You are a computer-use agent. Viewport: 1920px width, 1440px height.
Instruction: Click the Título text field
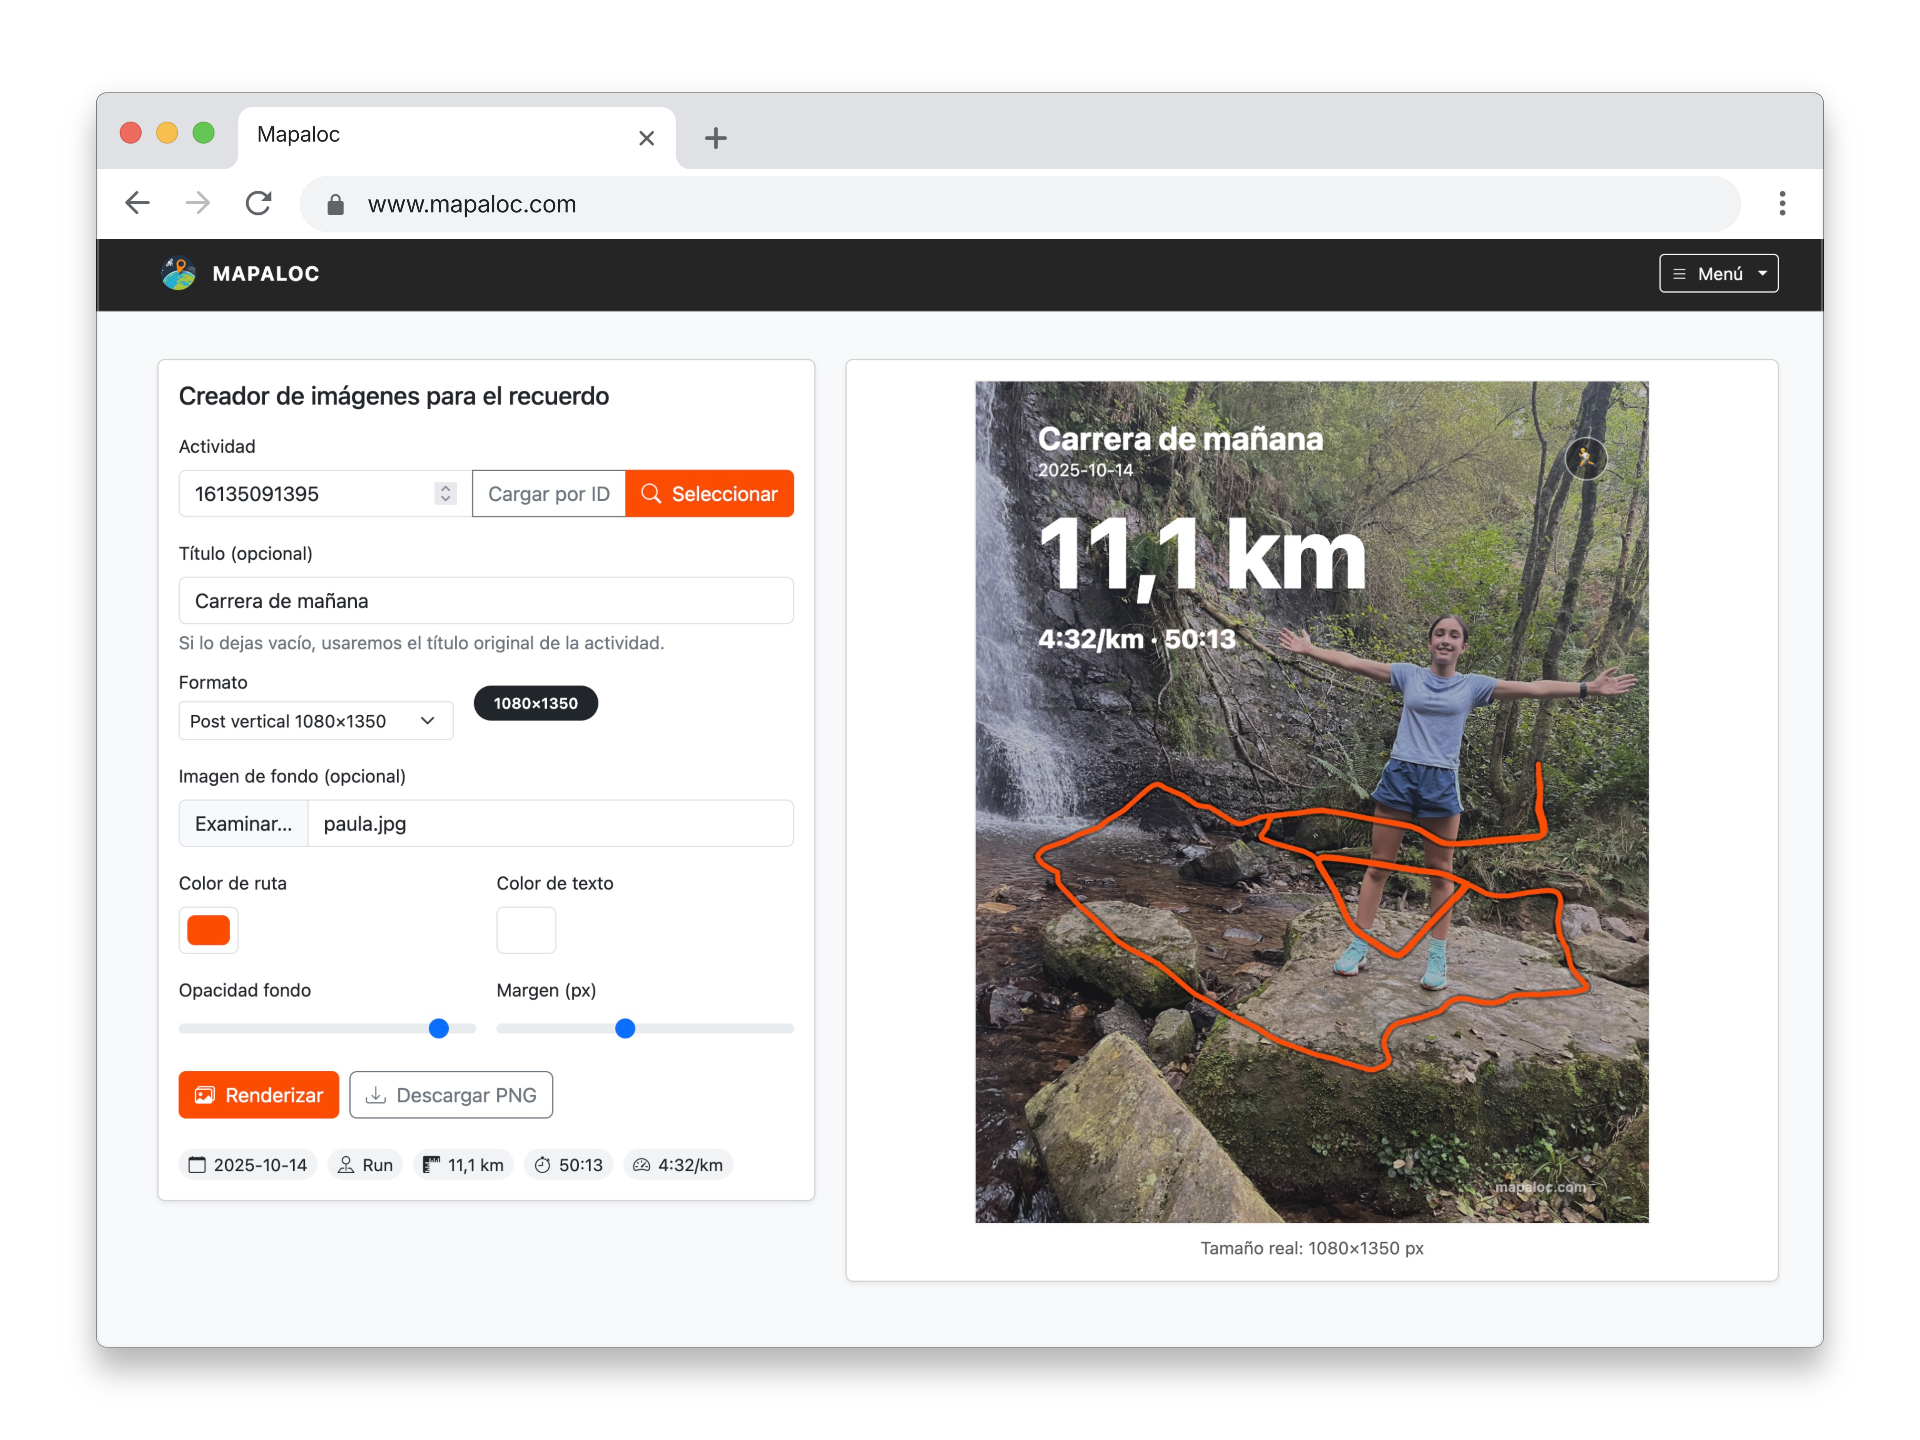pyautogui.click(x=486, y=601)
